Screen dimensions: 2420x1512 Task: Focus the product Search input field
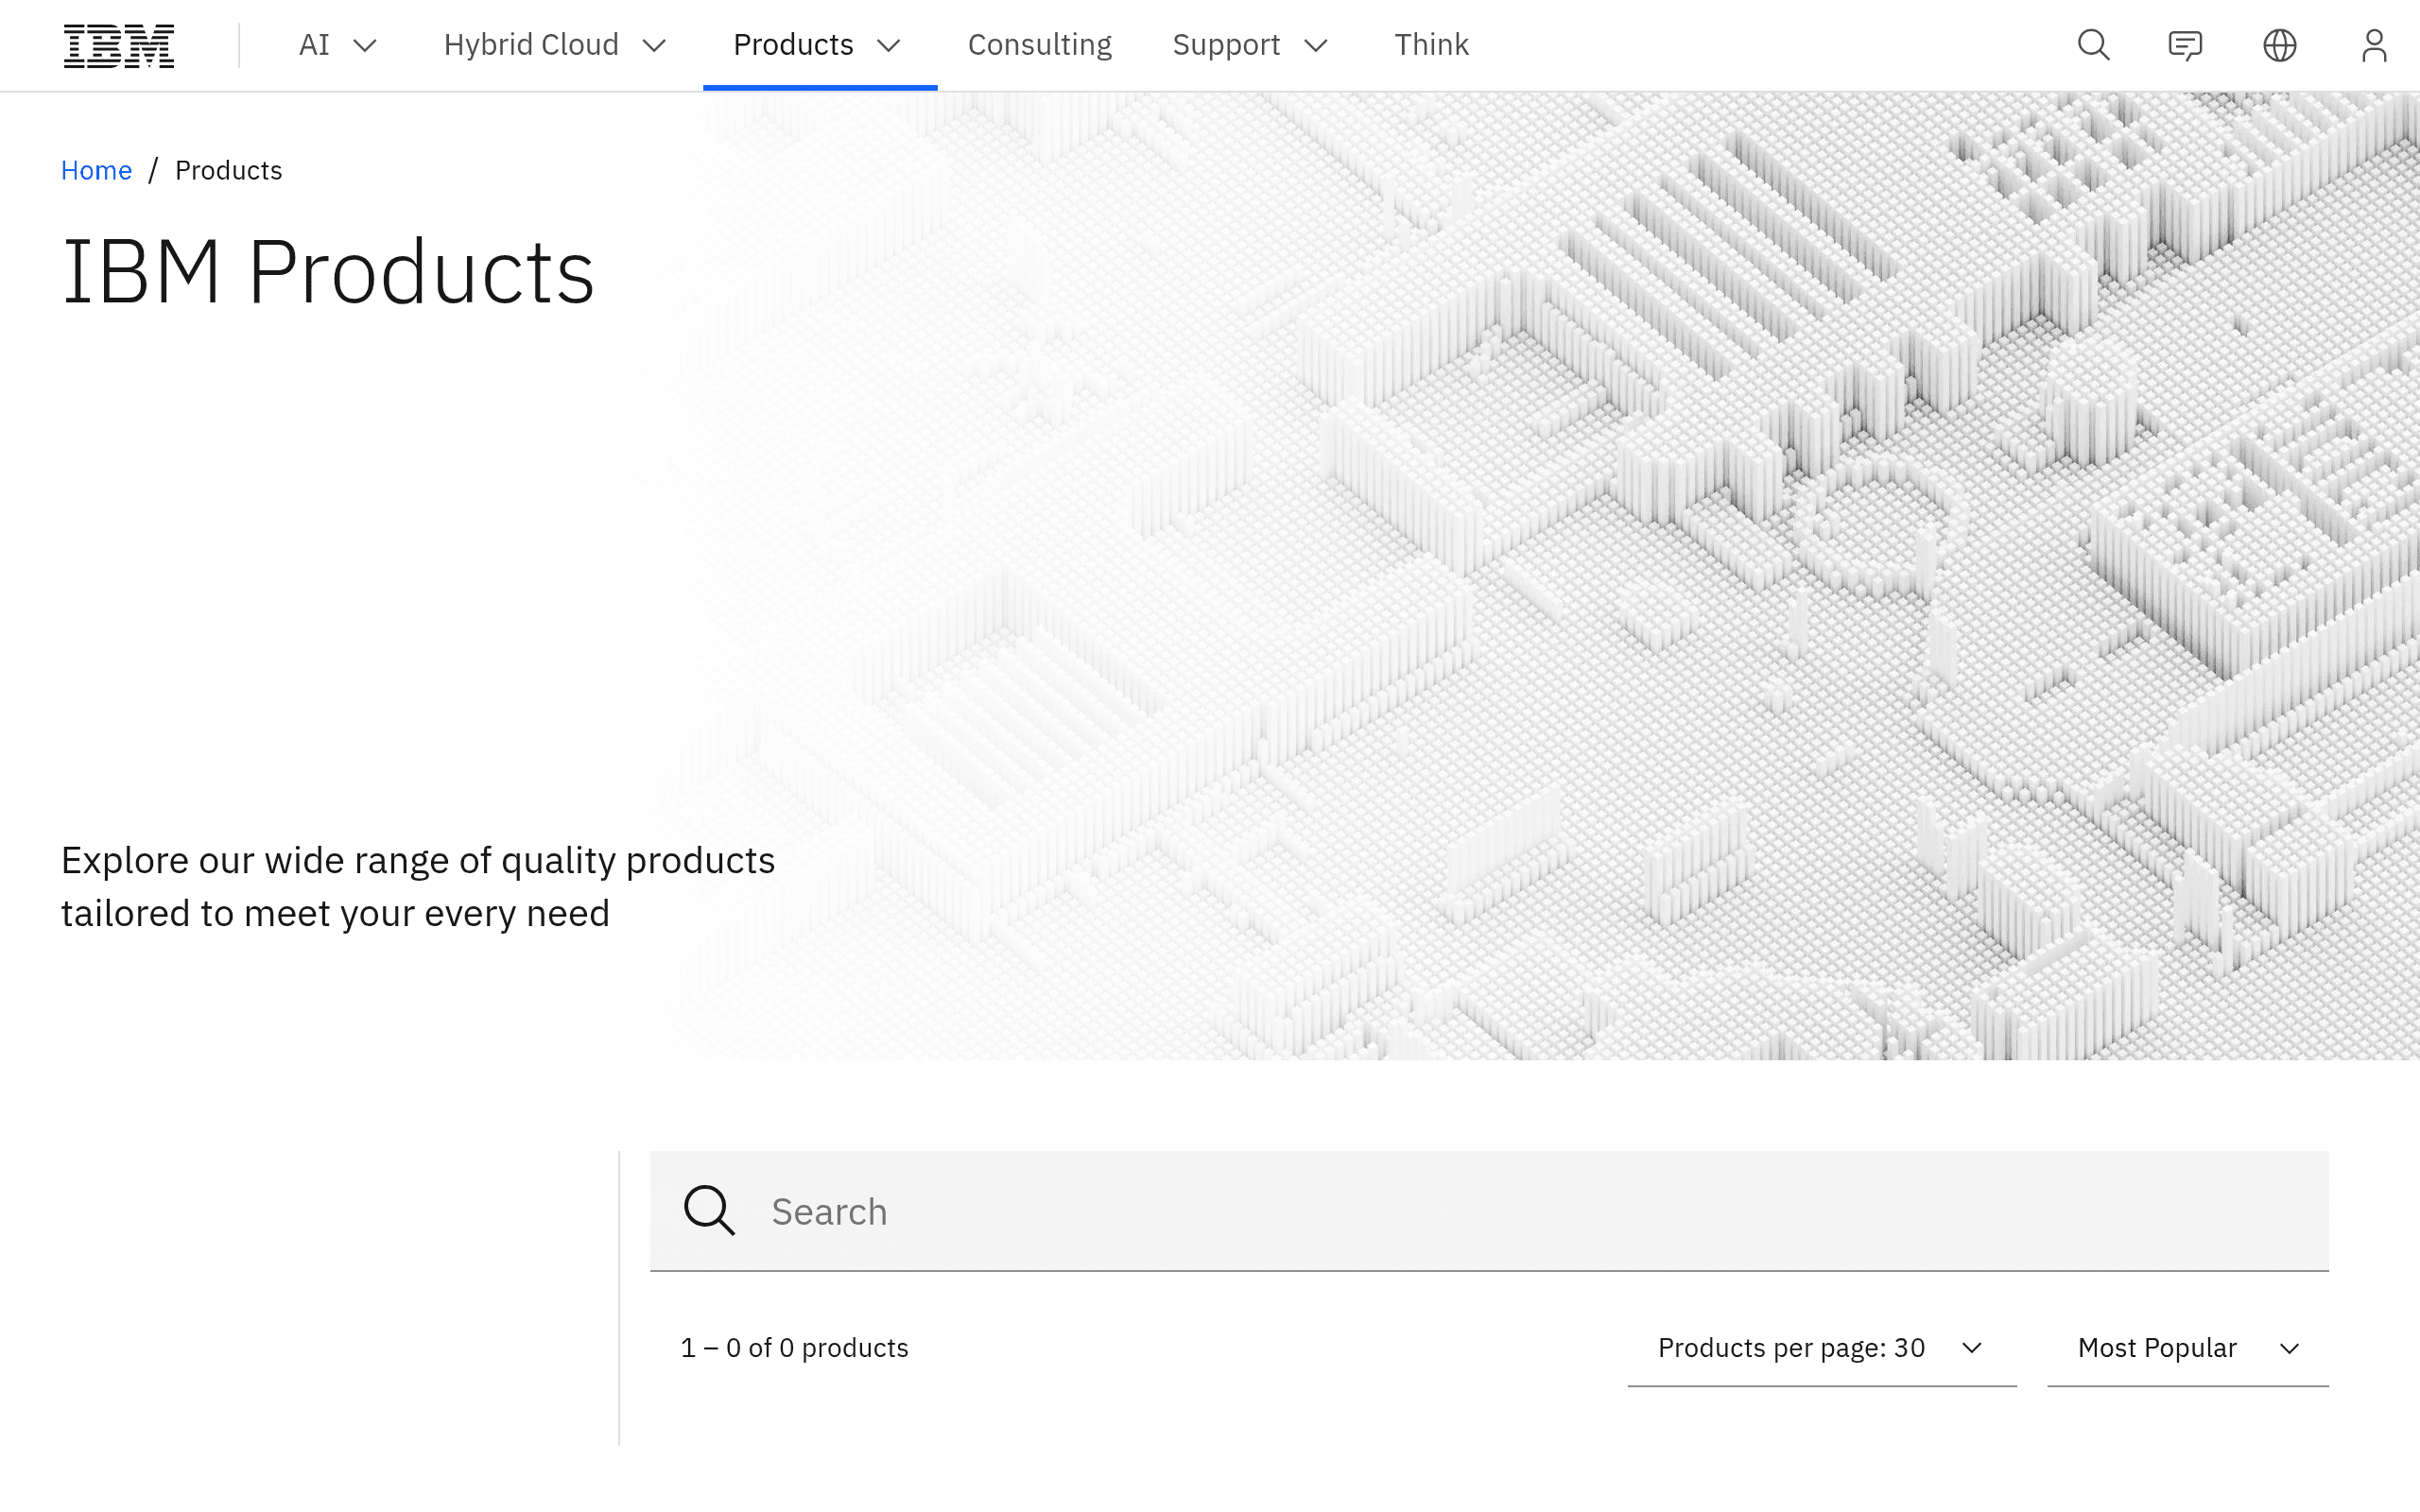point(1489,1211)
